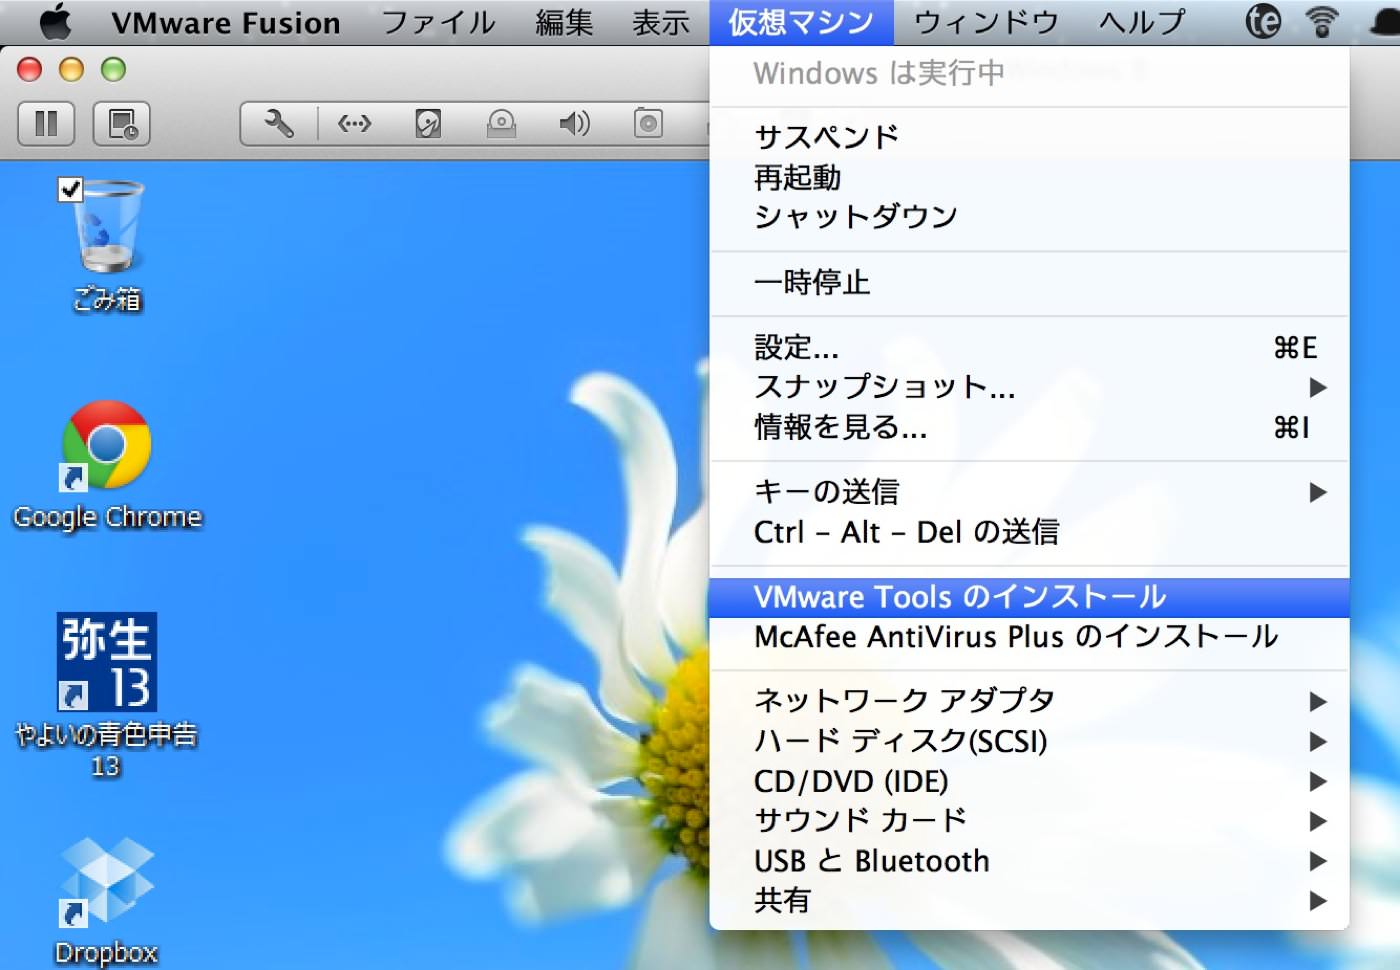
Task: Expand the スナップショット... submenu
Action: [x=1029, y=387]
